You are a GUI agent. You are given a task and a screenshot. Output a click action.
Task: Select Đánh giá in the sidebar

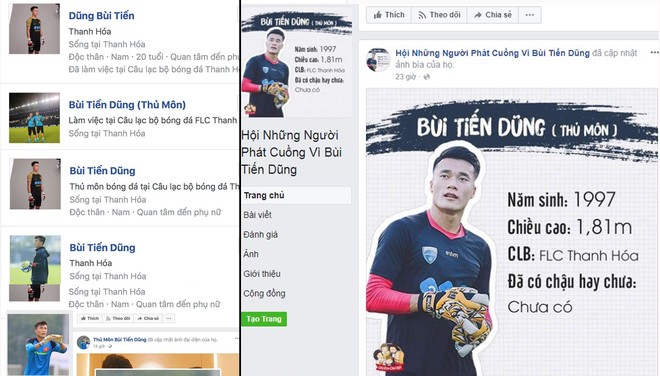261,235
